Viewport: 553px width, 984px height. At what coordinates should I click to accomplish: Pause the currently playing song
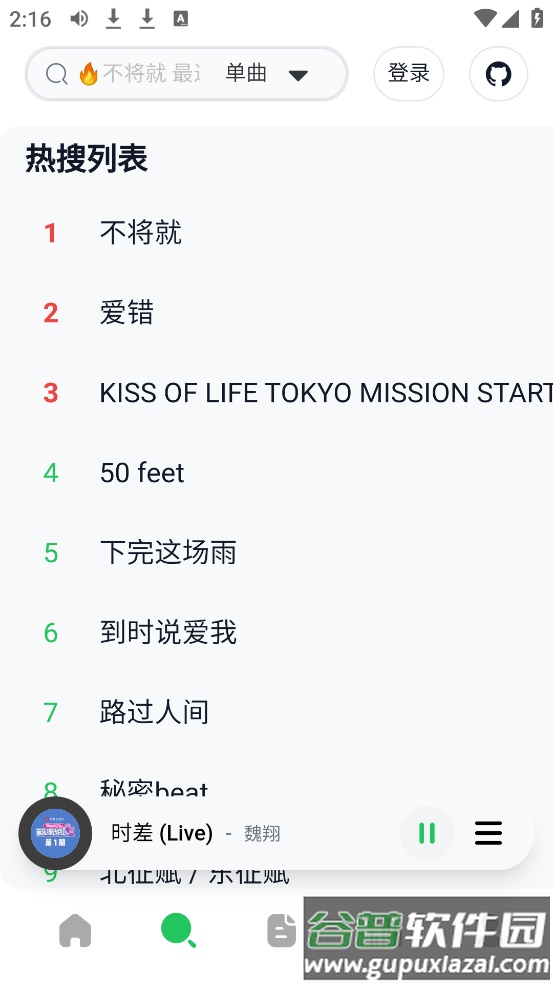click(427, 833)
